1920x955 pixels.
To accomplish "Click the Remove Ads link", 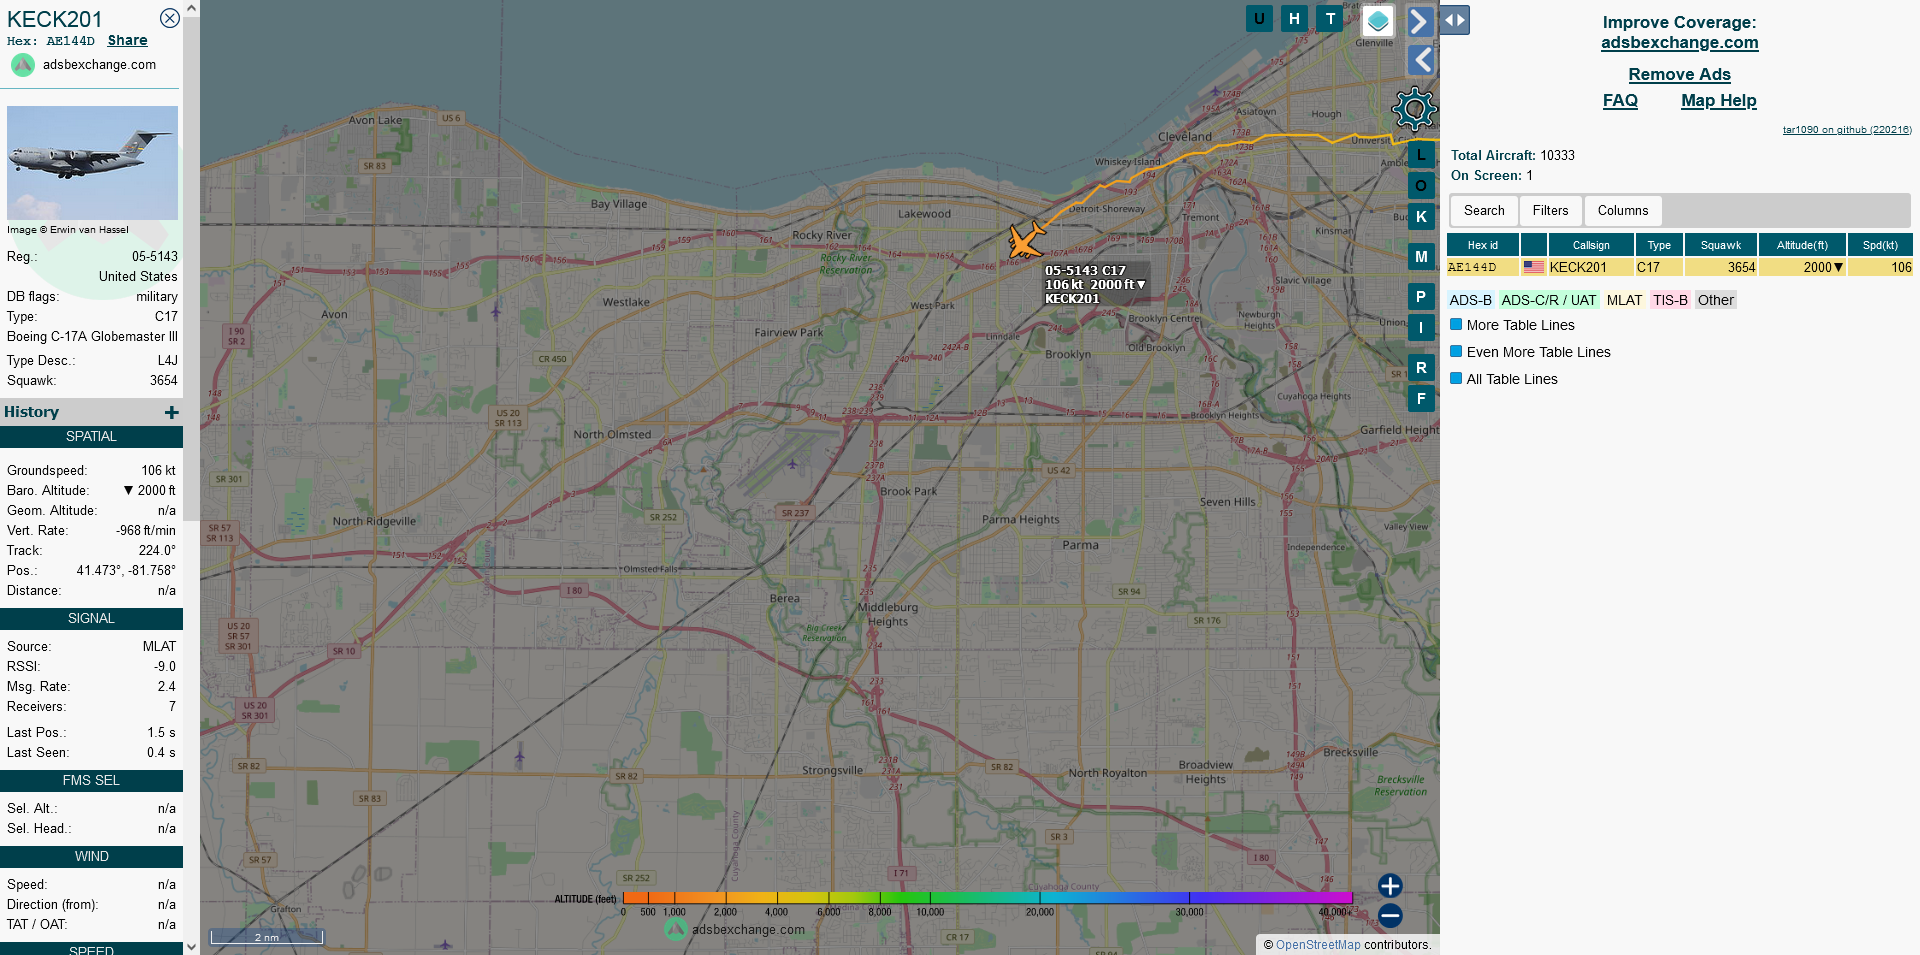I will pyautogui.click(x=1679, y=75).
